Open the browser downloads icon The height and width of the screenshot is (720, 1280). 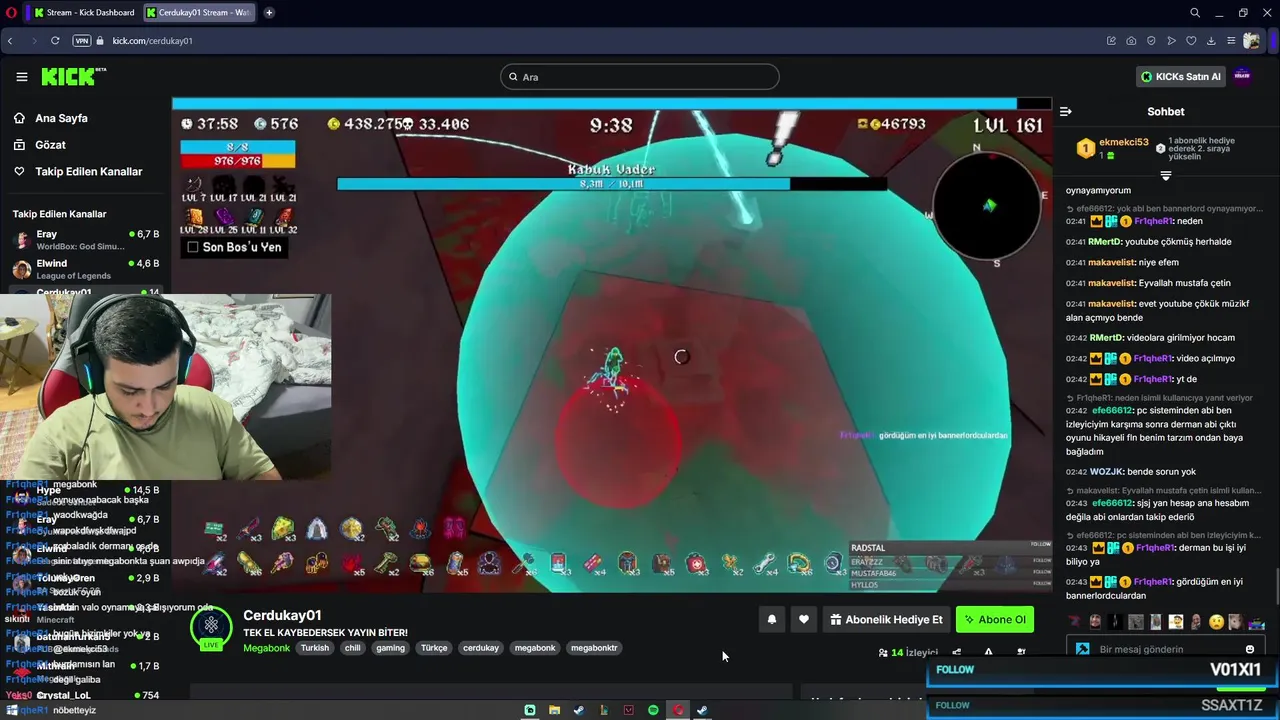click(1211, 41)
